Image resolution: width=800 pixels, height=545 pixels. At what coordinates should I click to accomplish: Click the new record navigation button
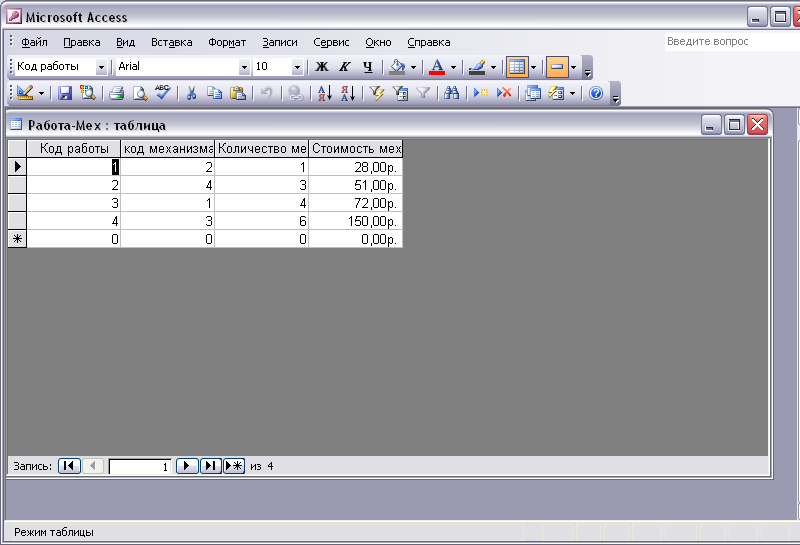pos(234,466)
